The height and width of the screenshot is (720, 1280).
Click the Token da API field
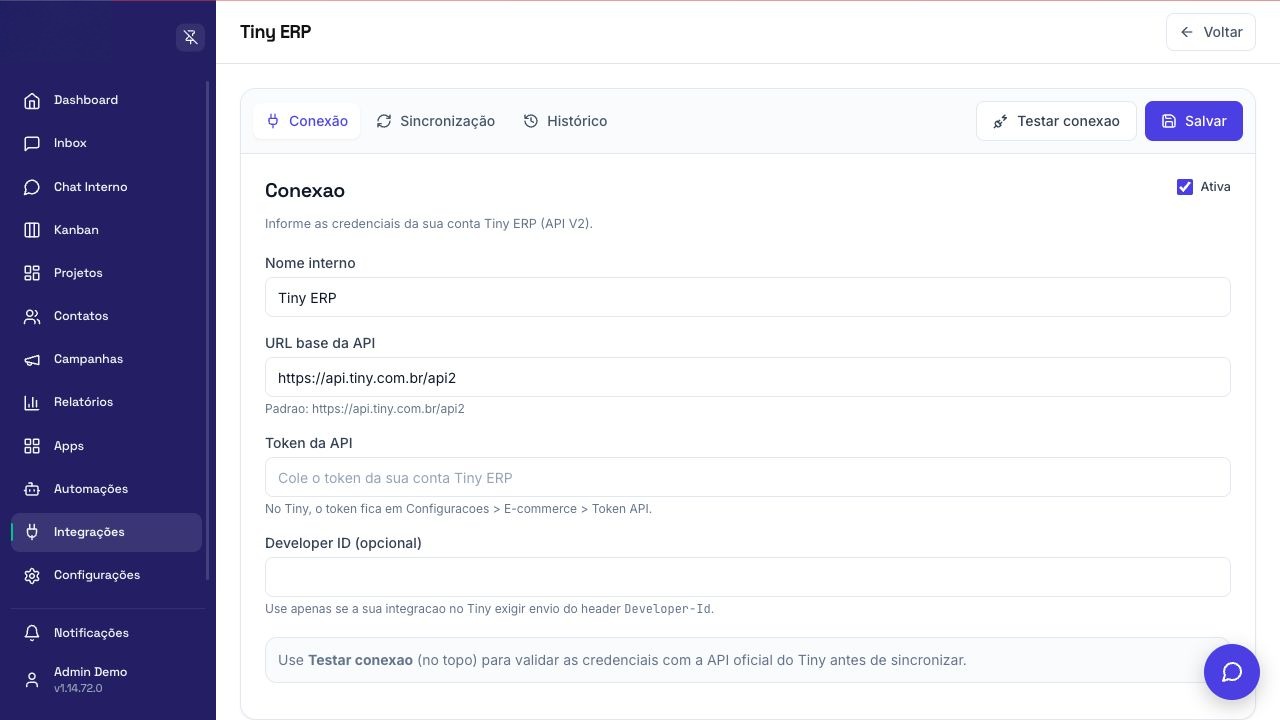[747, 477]
